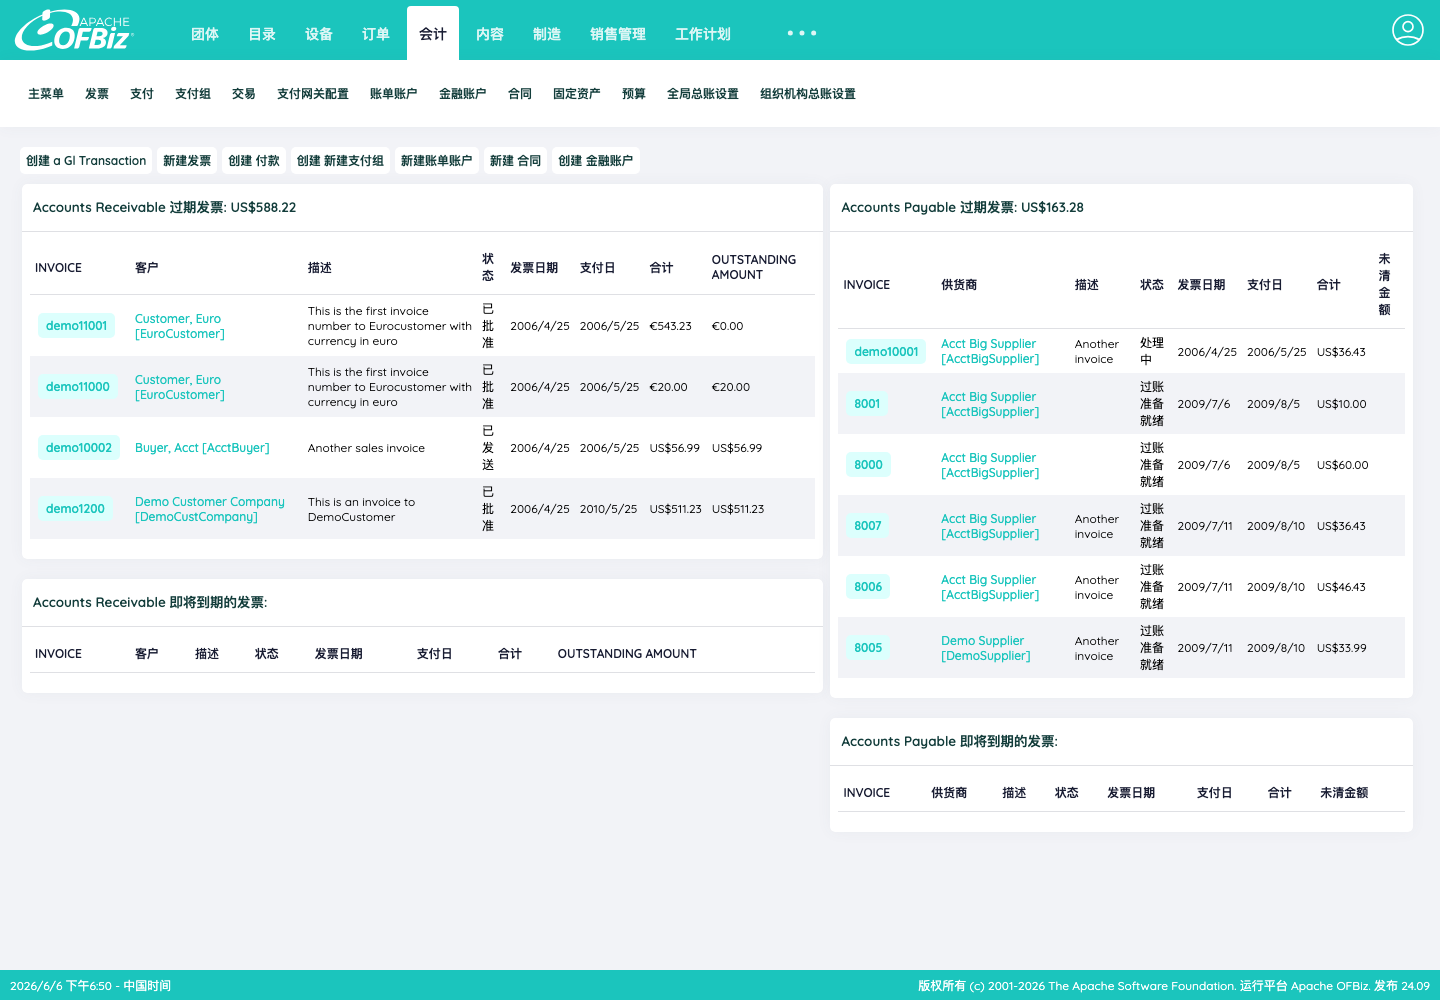Open the 支付组 submenu item
Viewport: 1440px width, 1000px height.
(x=193, y=94)
